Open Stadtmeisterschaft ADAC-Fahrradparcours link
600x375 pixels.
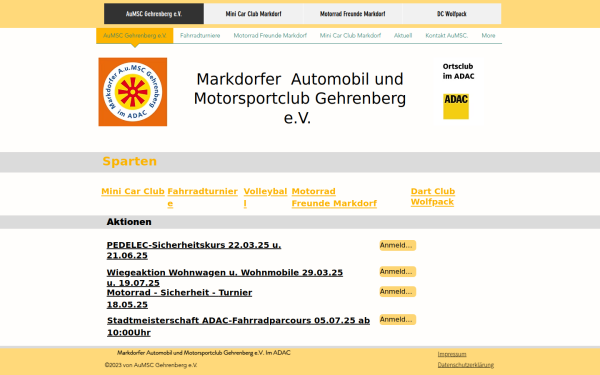238,326
